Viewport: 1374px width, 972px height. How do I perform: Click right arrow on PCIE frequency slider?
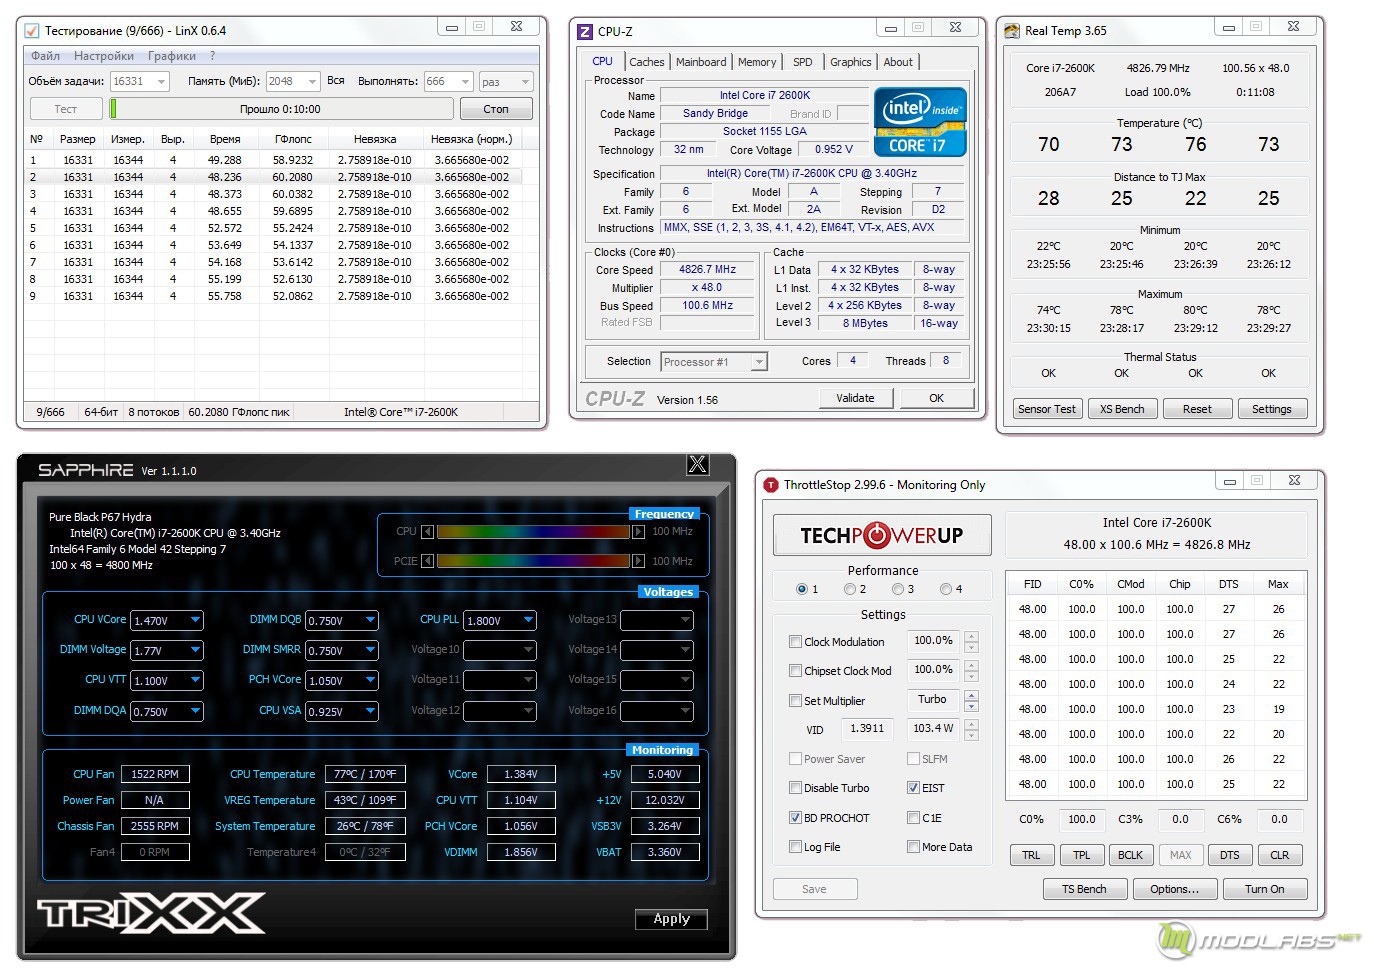pyautogui.click(x=638, y=561)
